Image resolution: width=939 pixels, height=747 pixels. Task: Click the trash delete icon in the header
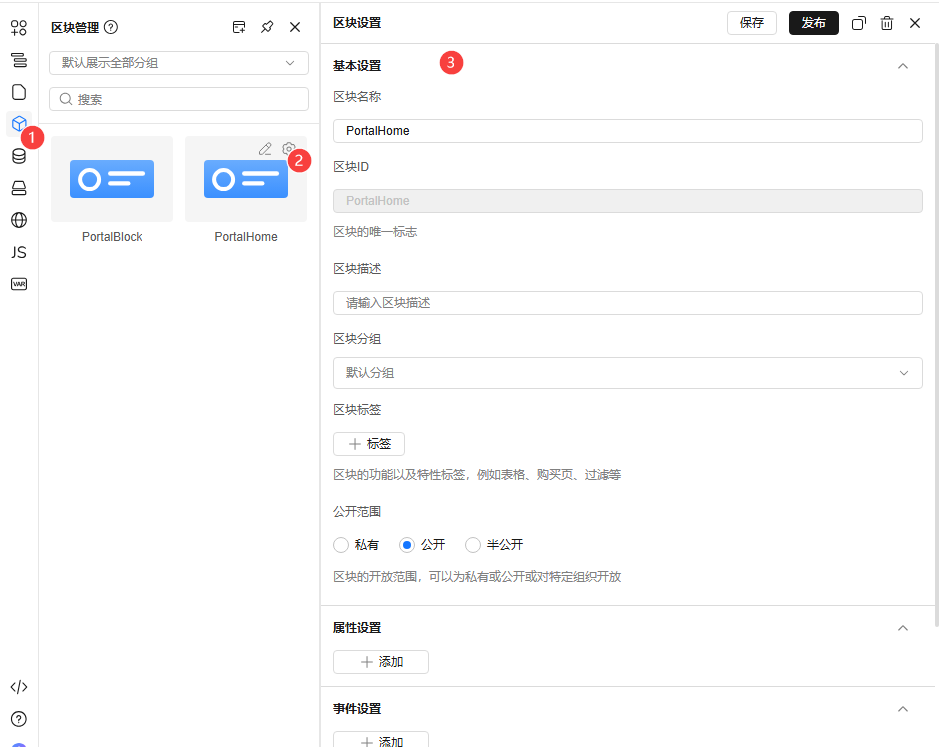886,22
